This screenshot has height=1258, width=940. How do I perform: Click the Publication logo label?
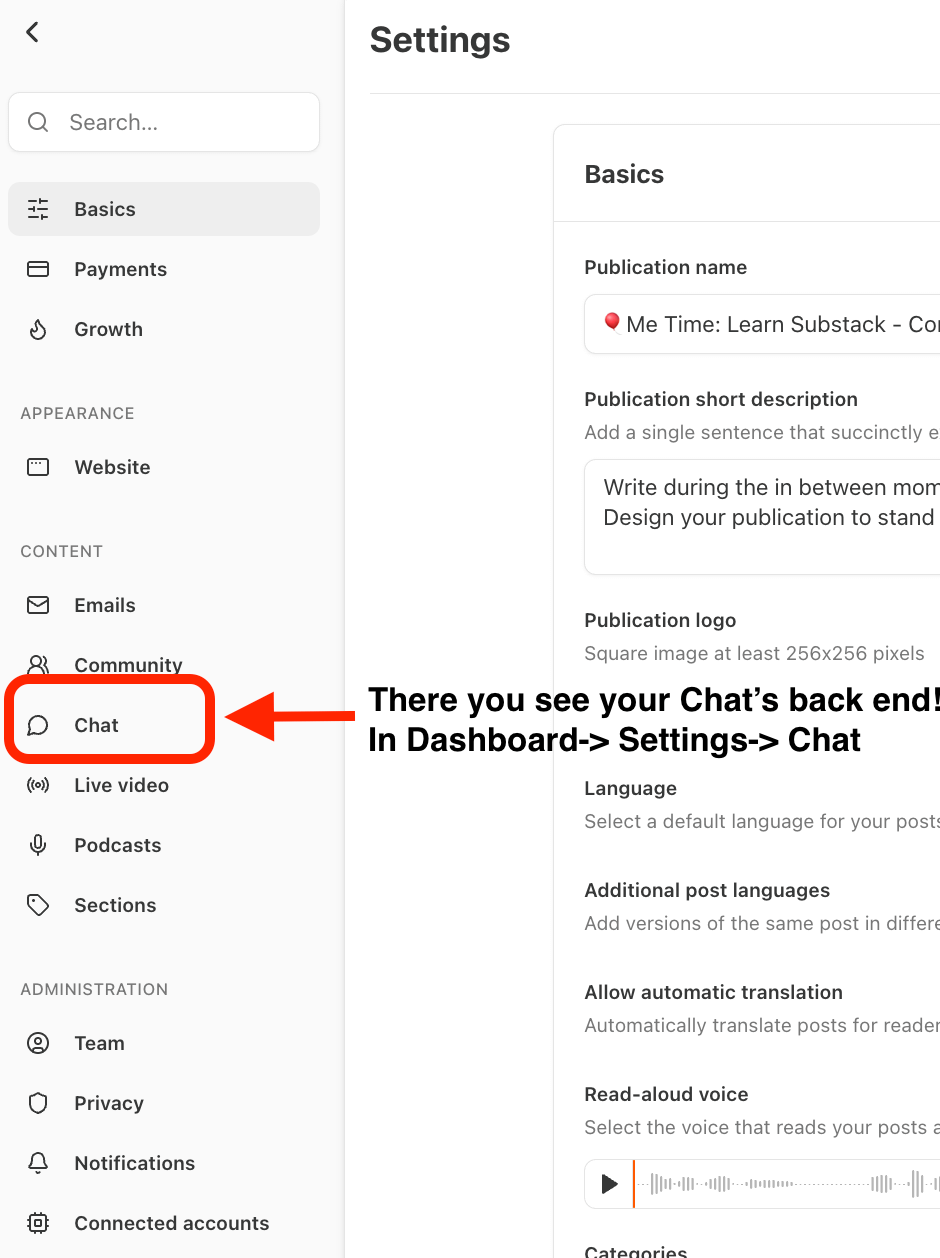[660, 620]
